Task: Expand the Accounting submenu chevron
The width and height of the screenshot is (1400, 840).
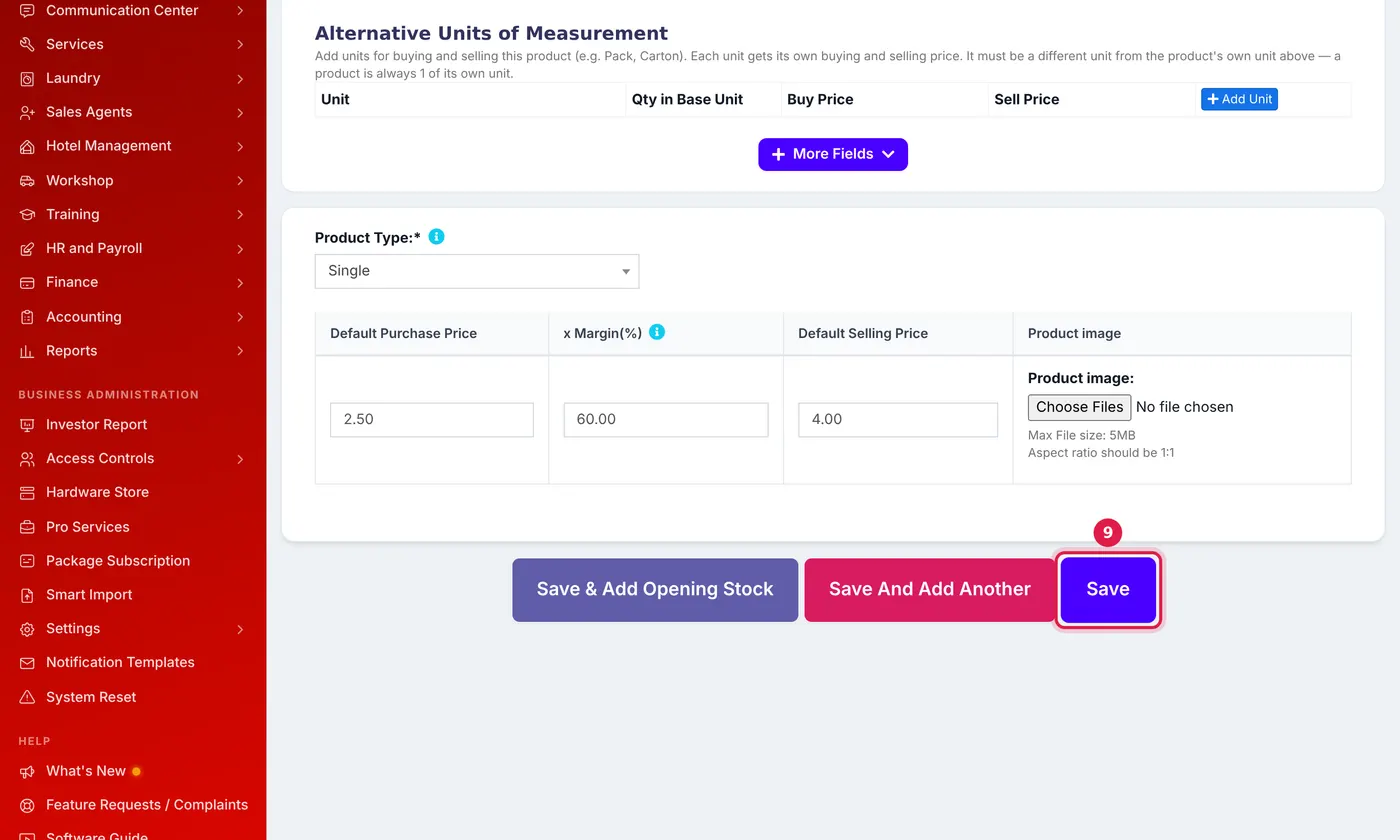Action: pyautogui.click(x=240, y=317)
